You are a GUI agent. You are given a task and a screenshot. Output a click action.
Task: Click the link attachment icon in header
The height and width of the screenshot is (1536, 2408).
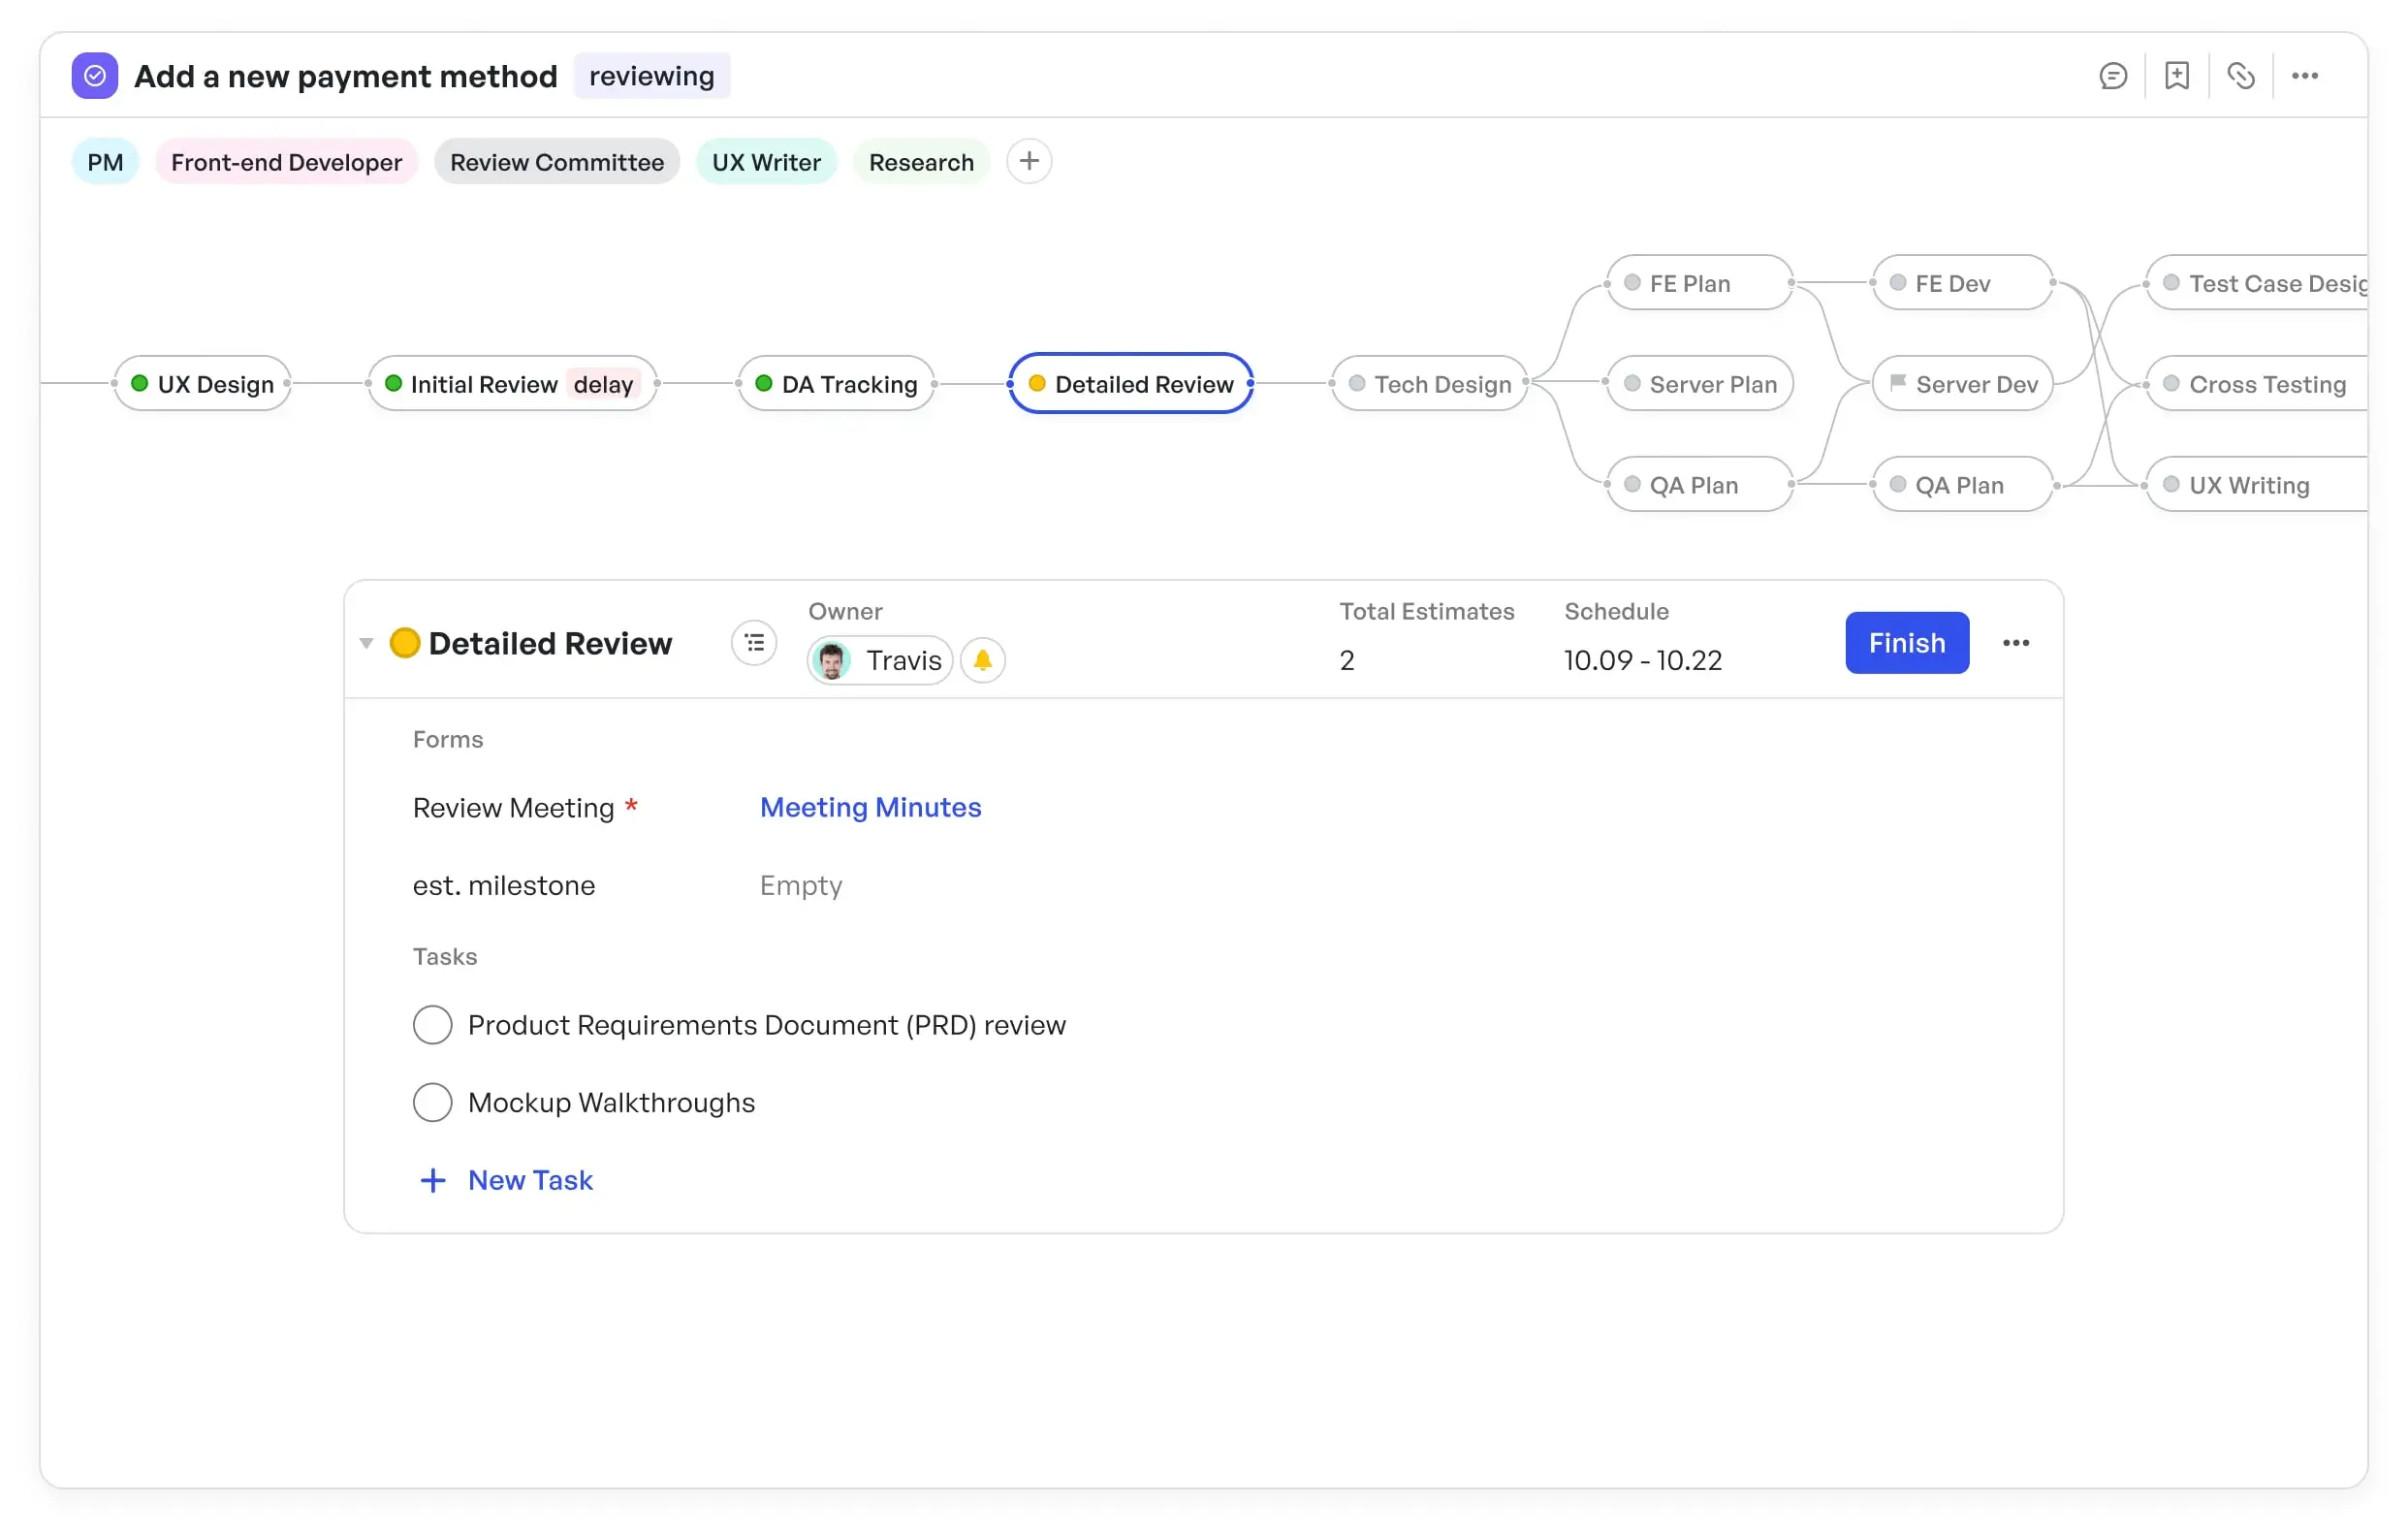[2240, 76]
